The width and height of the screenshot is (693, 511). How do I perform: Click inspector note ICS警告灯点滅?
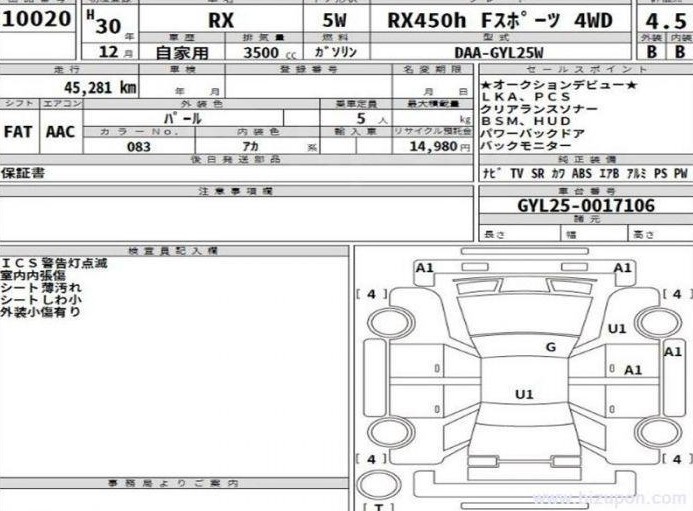pyautogui.click(x=54, y=263)
